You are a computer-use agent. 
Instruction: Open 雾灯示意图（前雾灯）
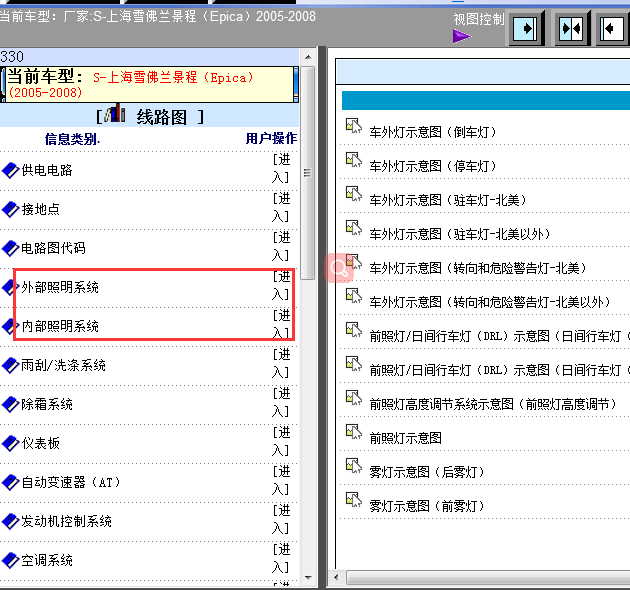point(427,506)
